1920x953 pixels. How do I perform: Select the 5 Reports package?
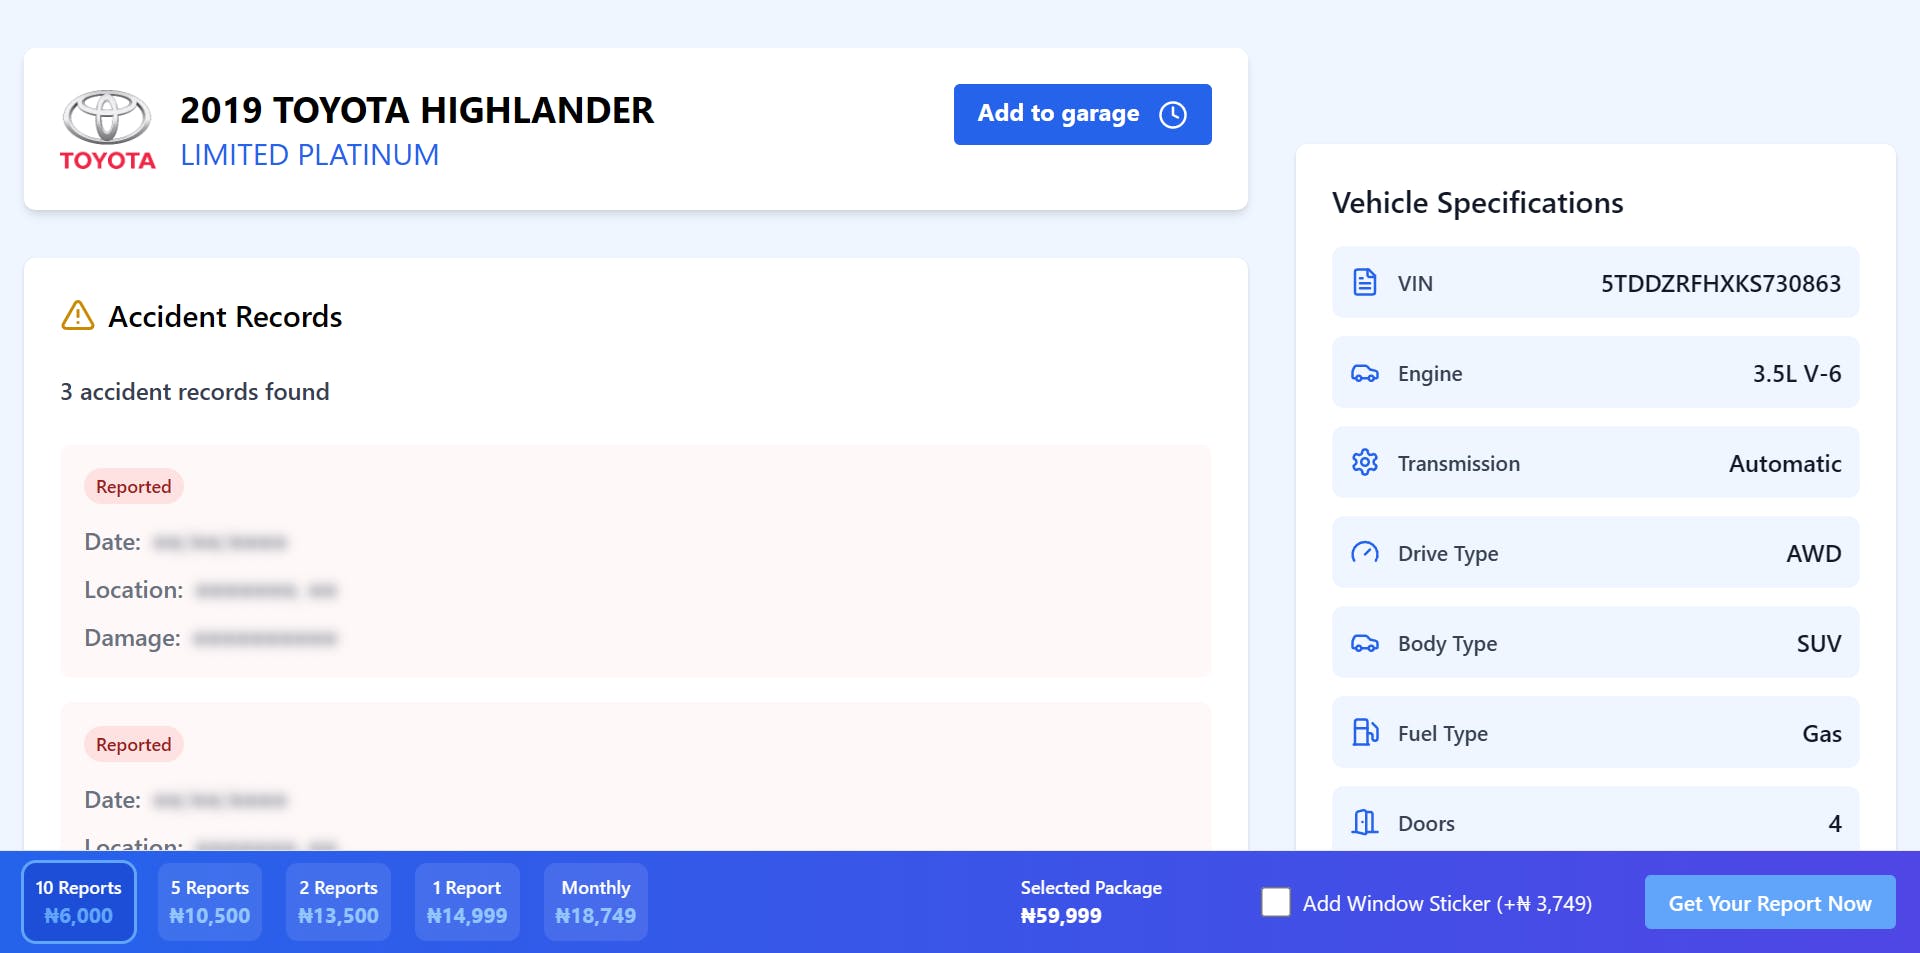point(209,901)
